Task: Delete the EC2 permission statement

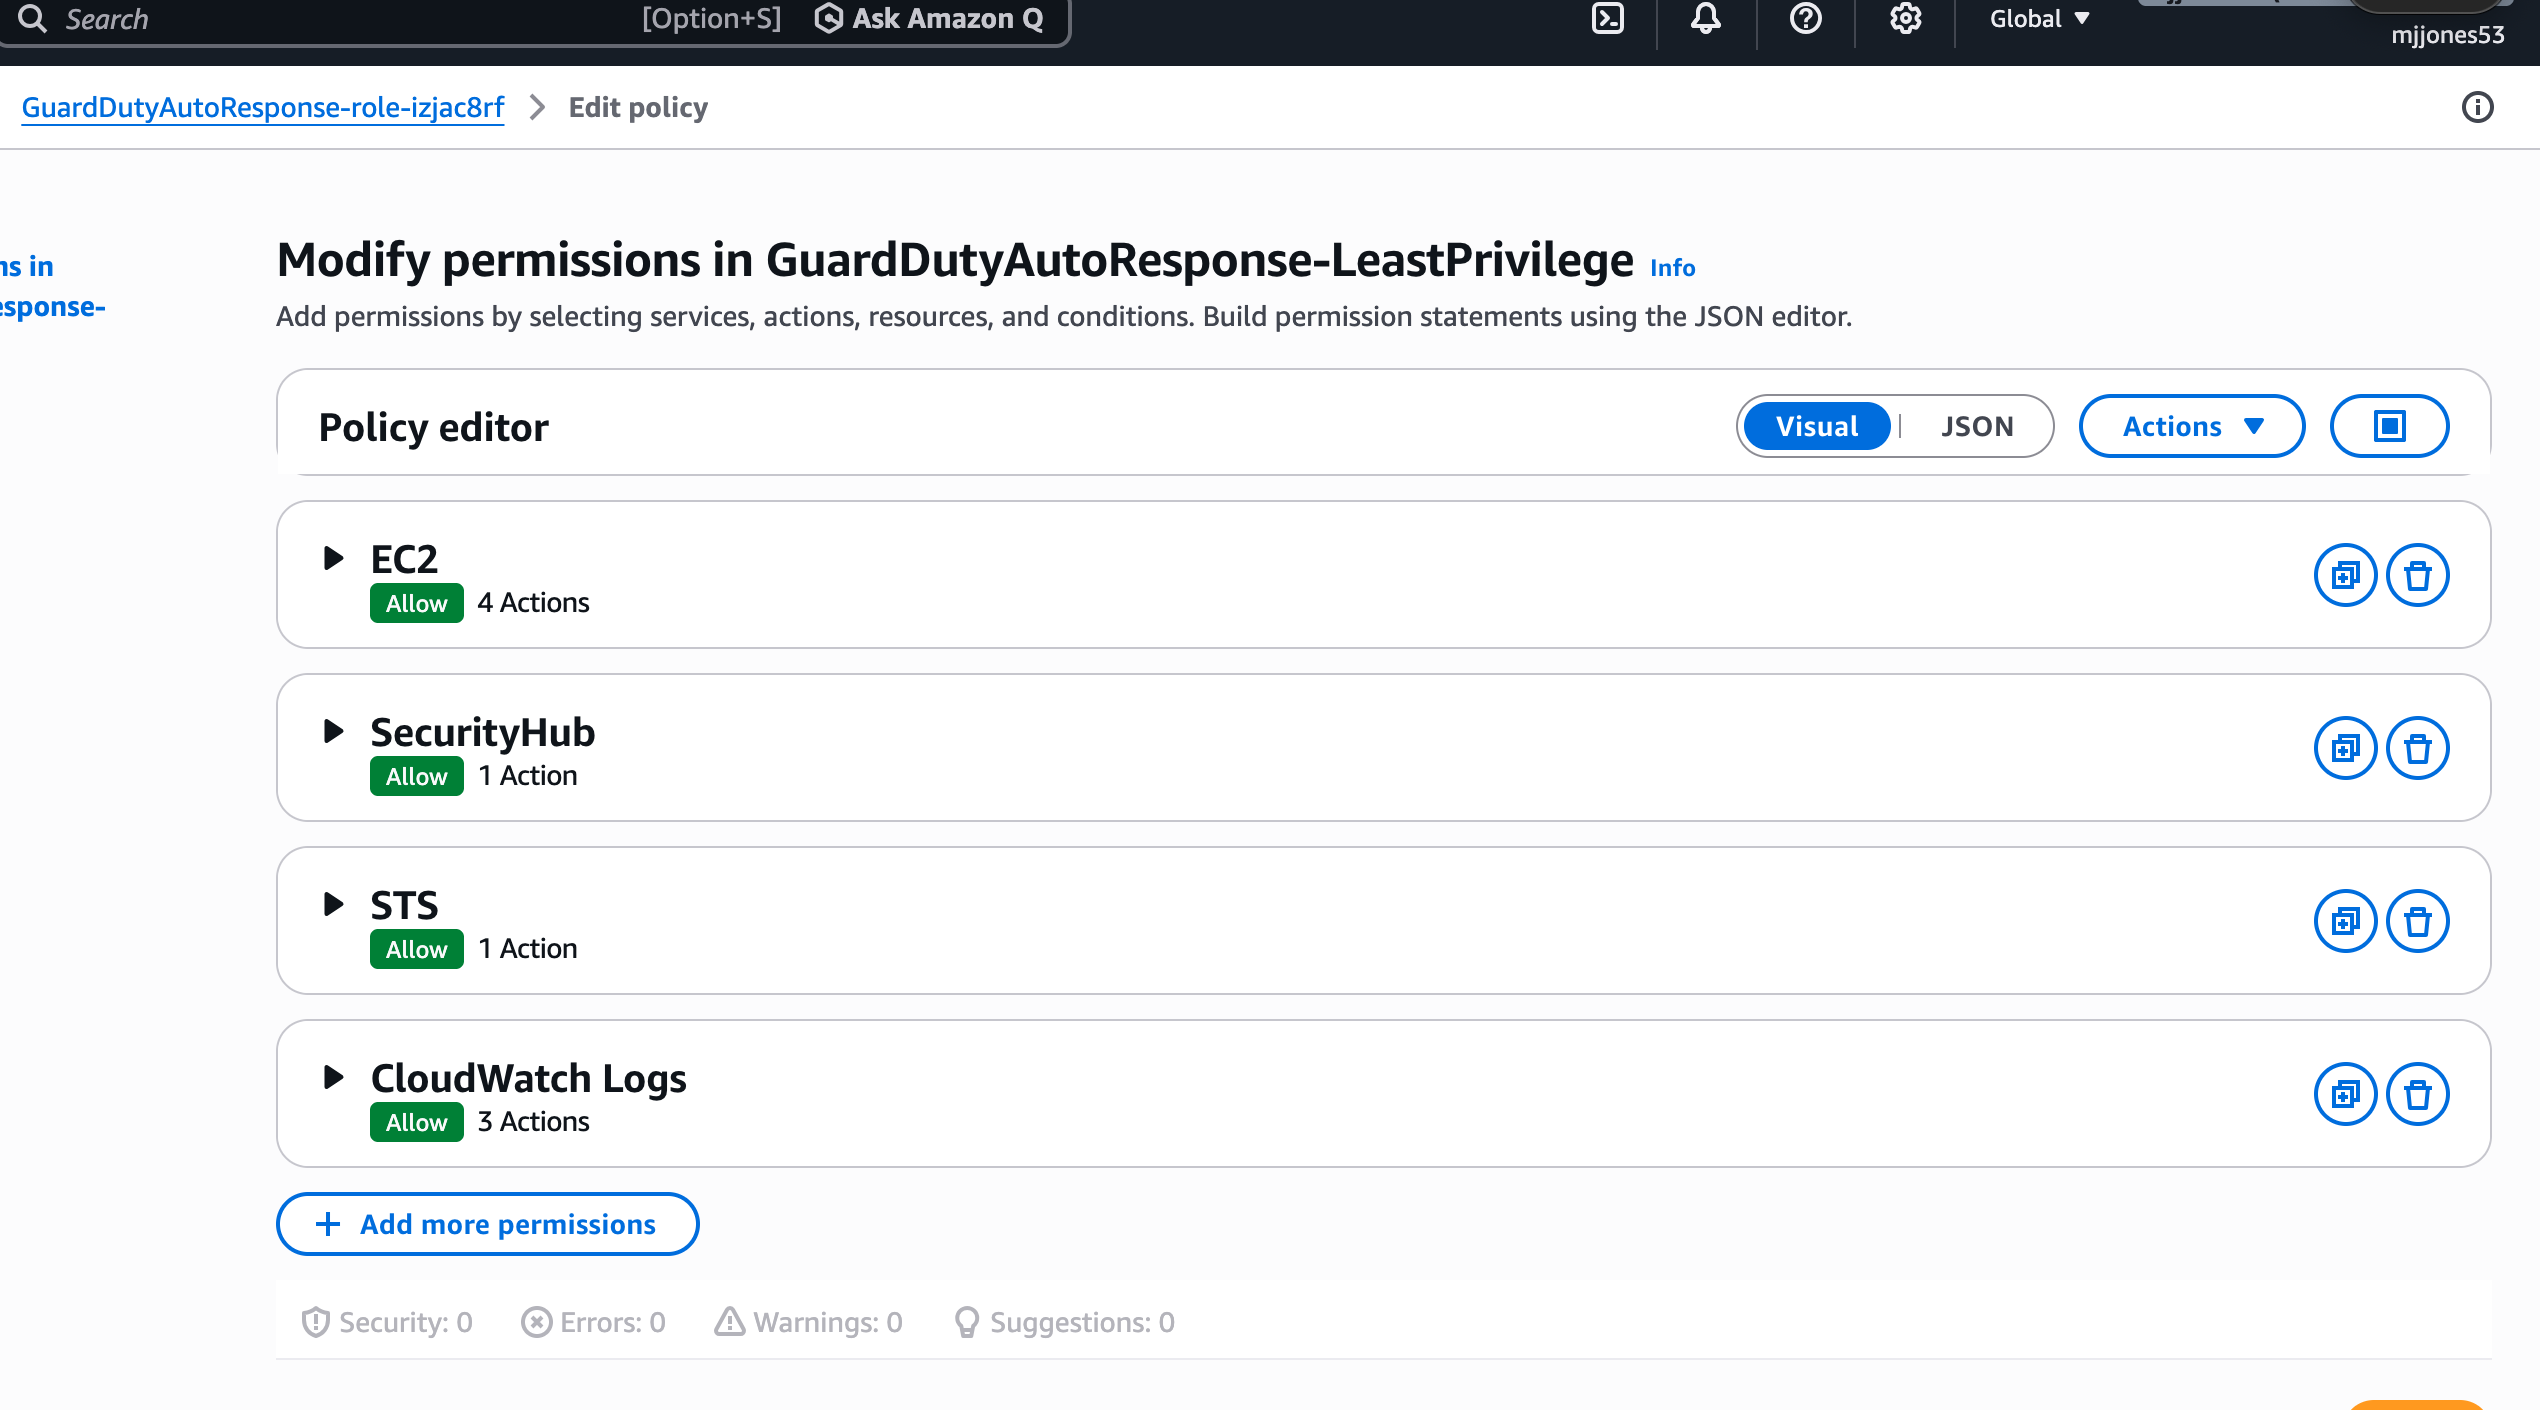Action: click(x=2417, y=575)
